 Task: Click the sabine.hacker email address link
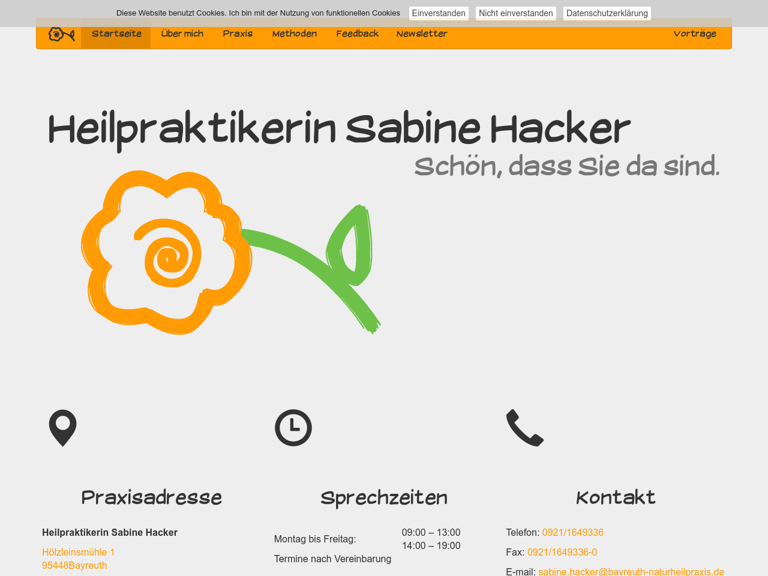point(630,571)
